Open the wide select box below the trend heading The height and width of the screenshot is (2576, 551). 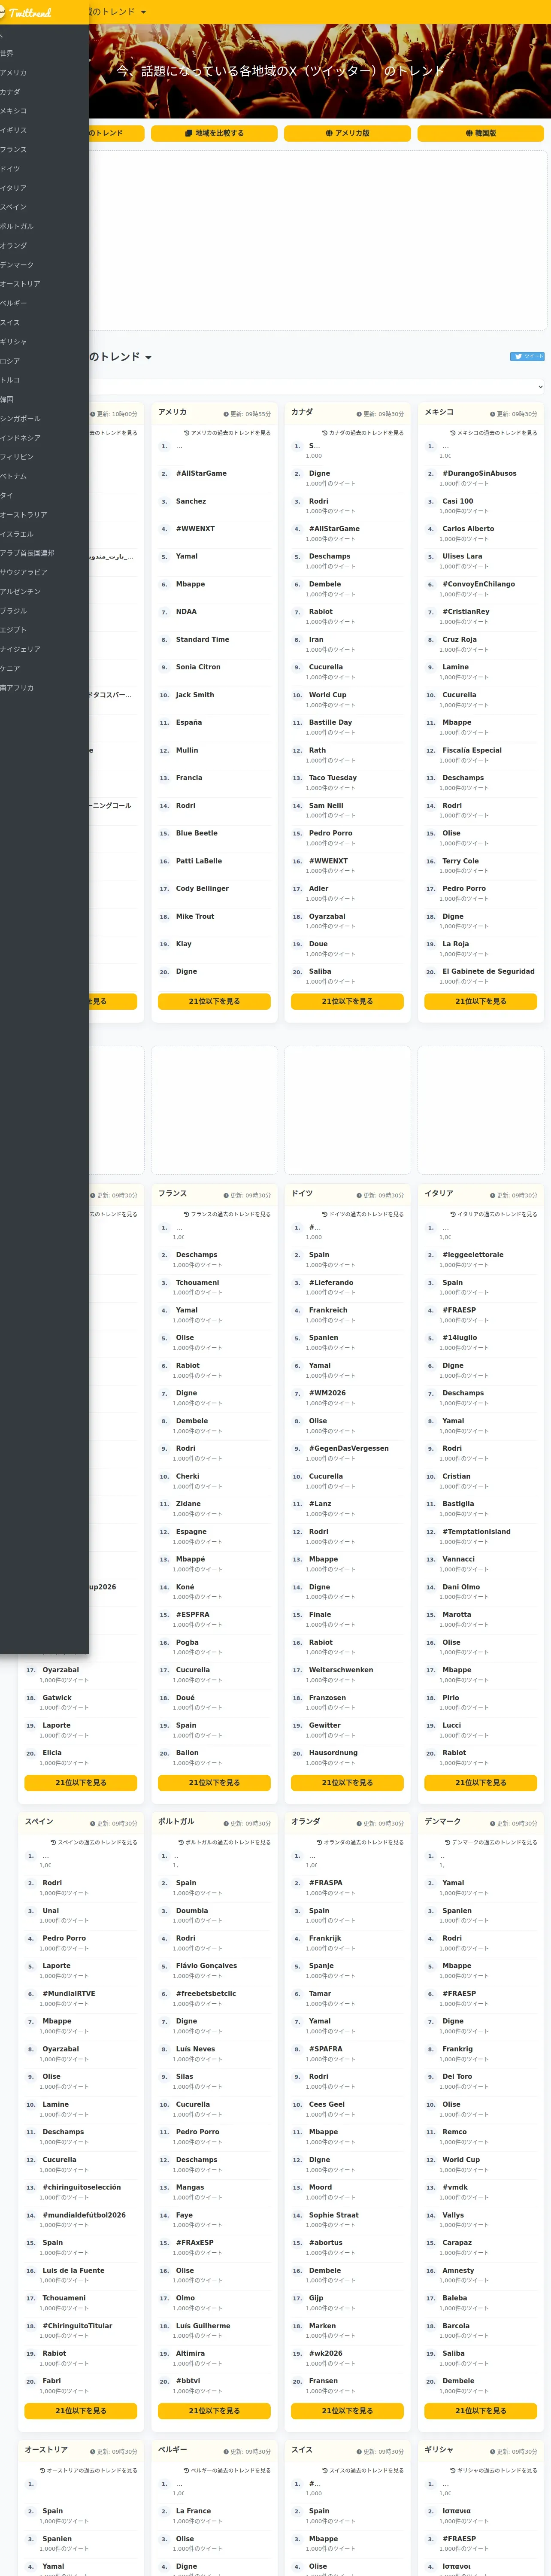click(316, 386)
